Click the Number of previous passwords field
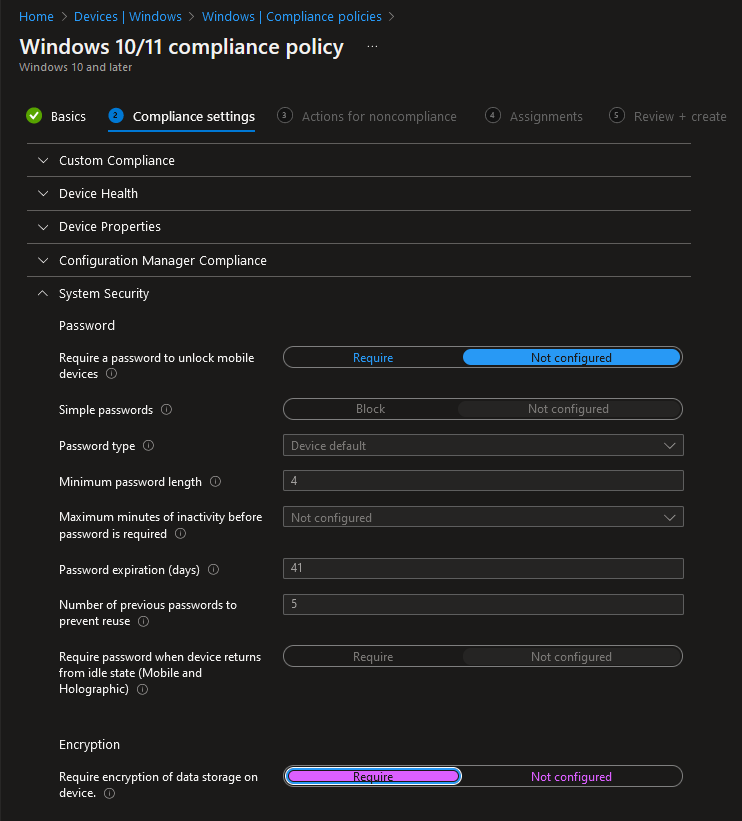This screenshot has width=742, height=821. (483, 604)
